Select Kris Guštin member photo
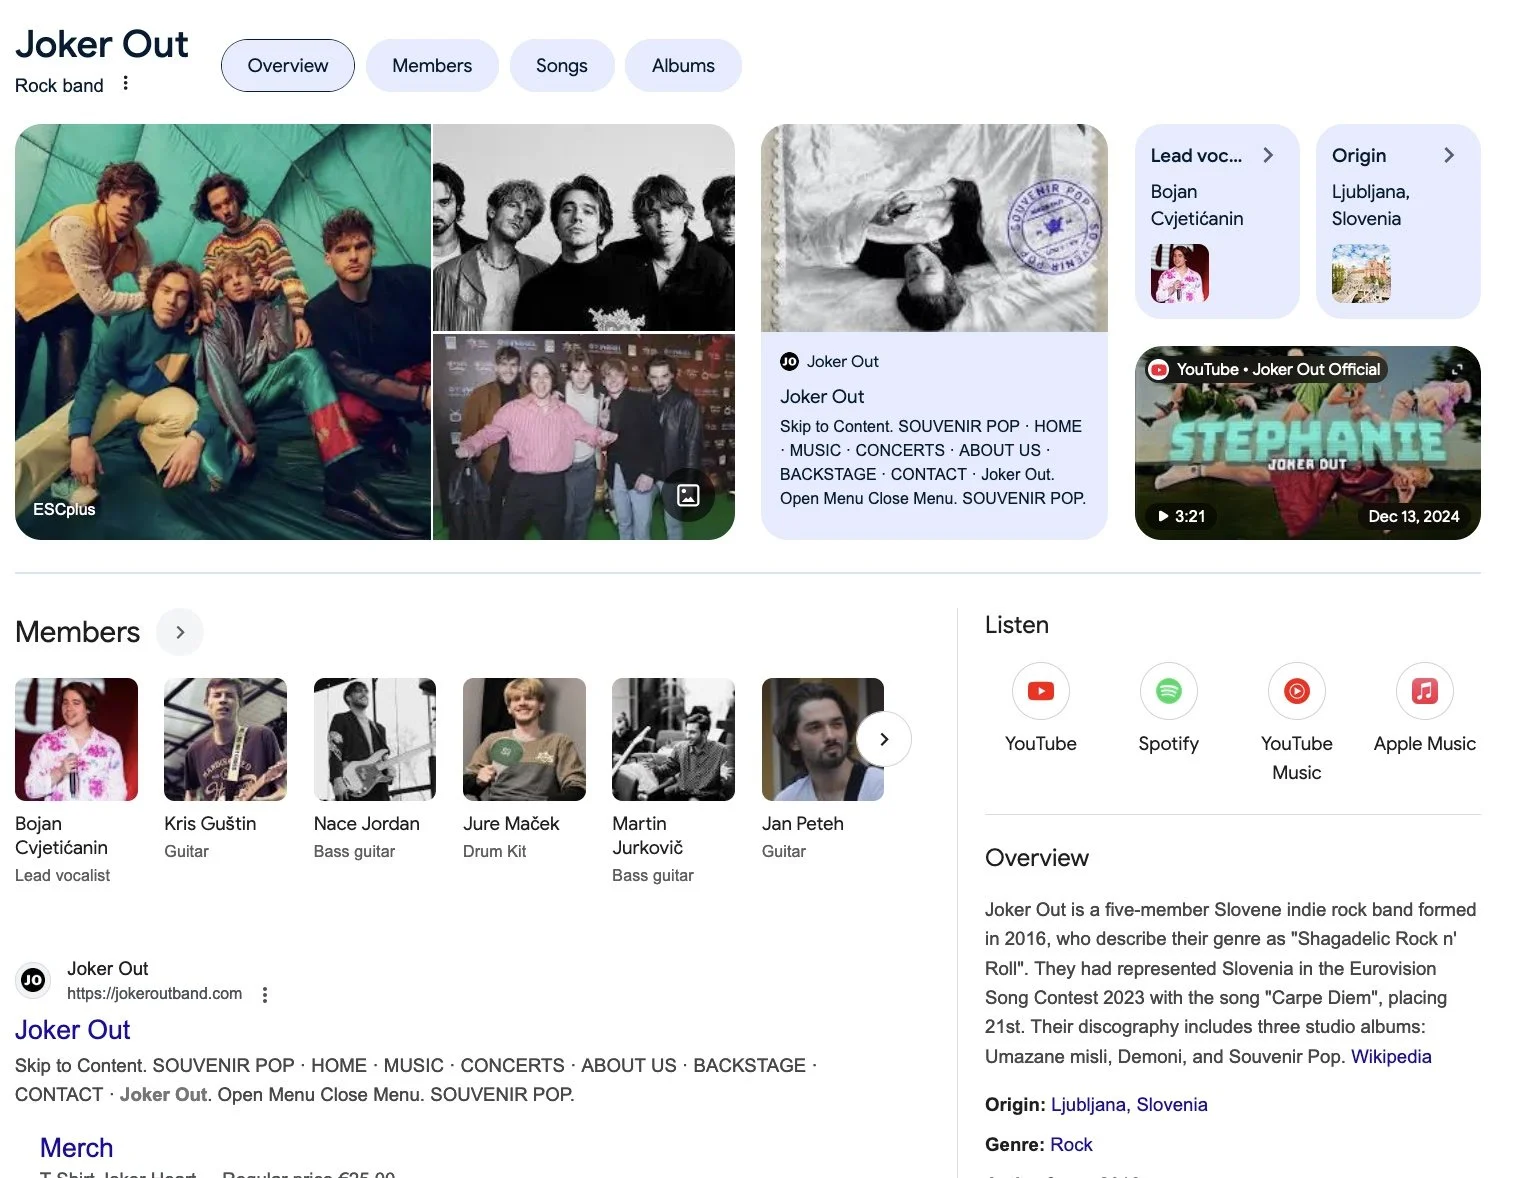This screenshot has height=1178, width=1528. pyautogui.click(x=225, y=739)
